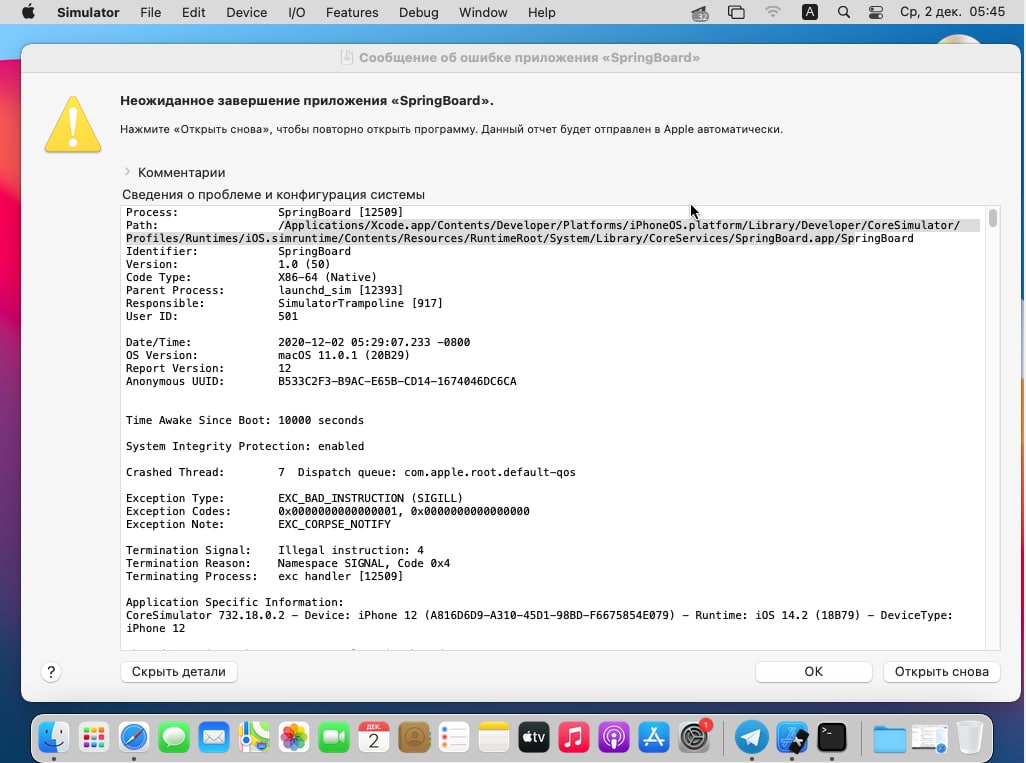Open the Edit menu
The height and width of the screenshot is (763, 1026).
coord(194,12)
